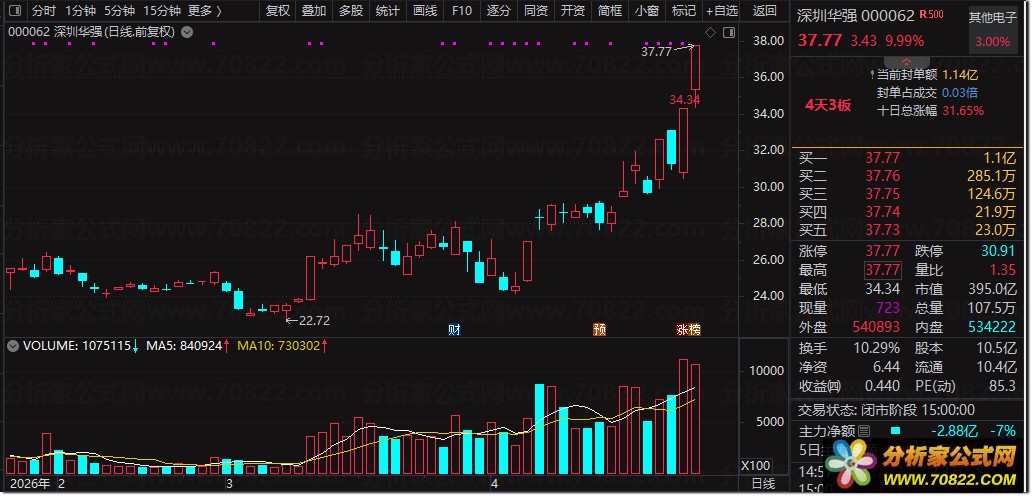Click the MA10 volume indicator label
Viewport: 1033px width, 496px height.
[x=283, y=345]
